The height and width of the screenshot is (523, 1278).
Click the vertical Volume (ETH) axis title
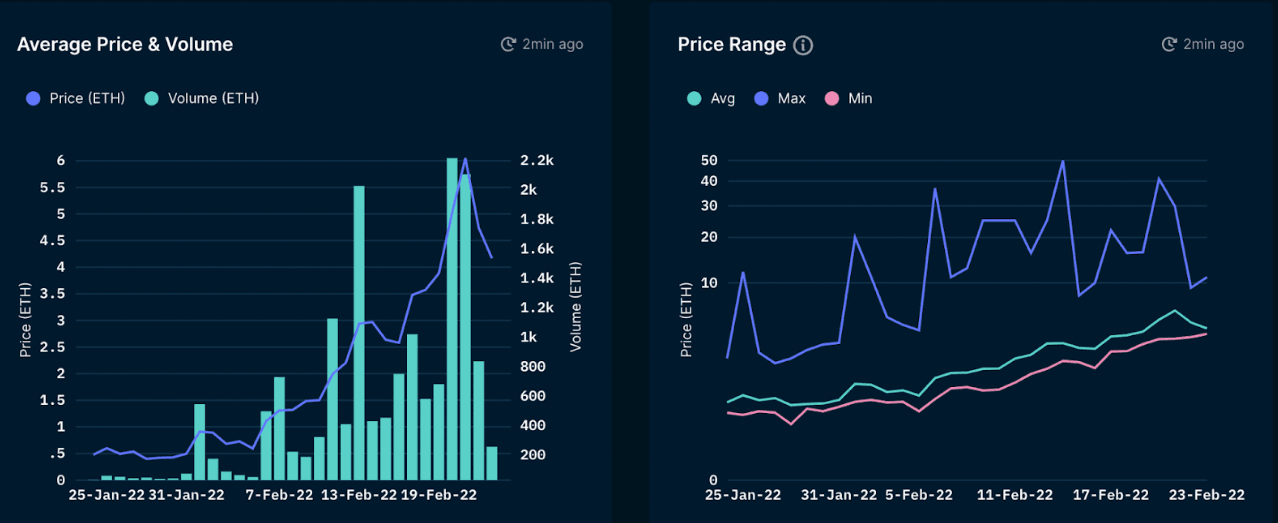click(x=576, y=306)
